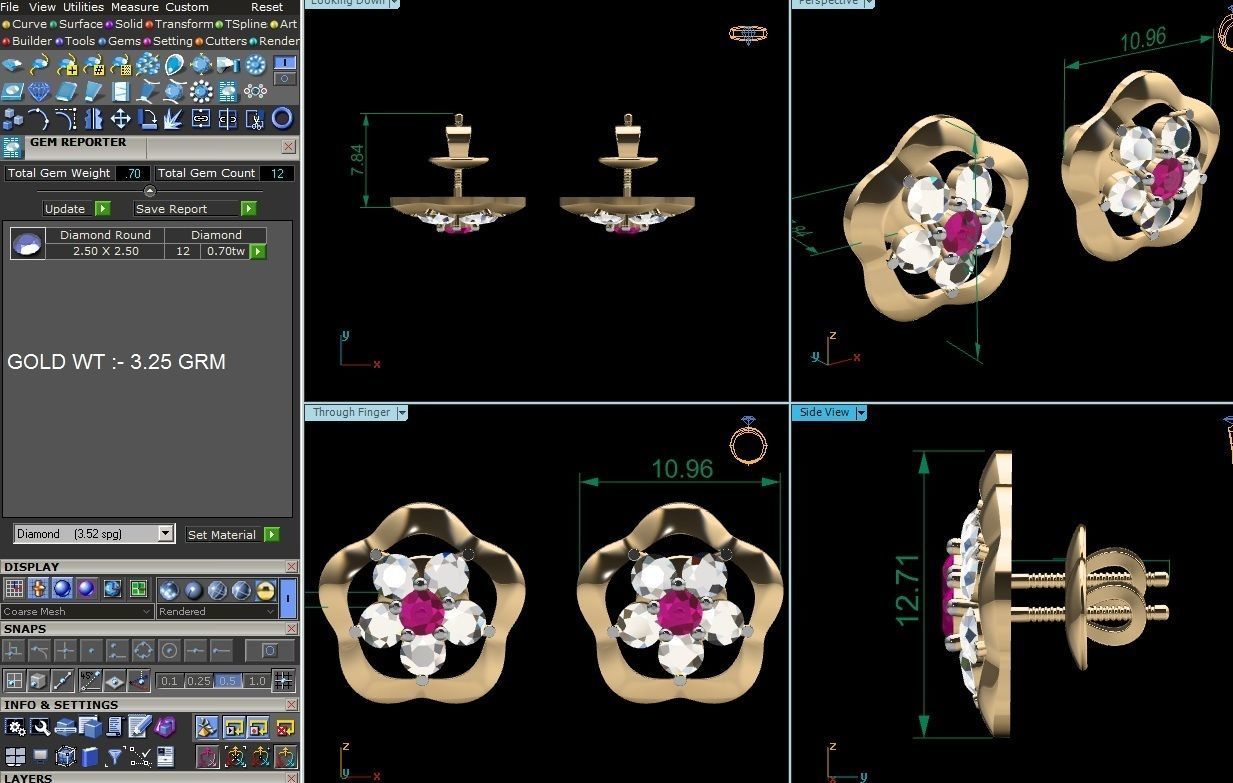Select the arc curve tool
Image resolution: width=1233 pixels, height=783 pixels.
(x=39, y=120)
